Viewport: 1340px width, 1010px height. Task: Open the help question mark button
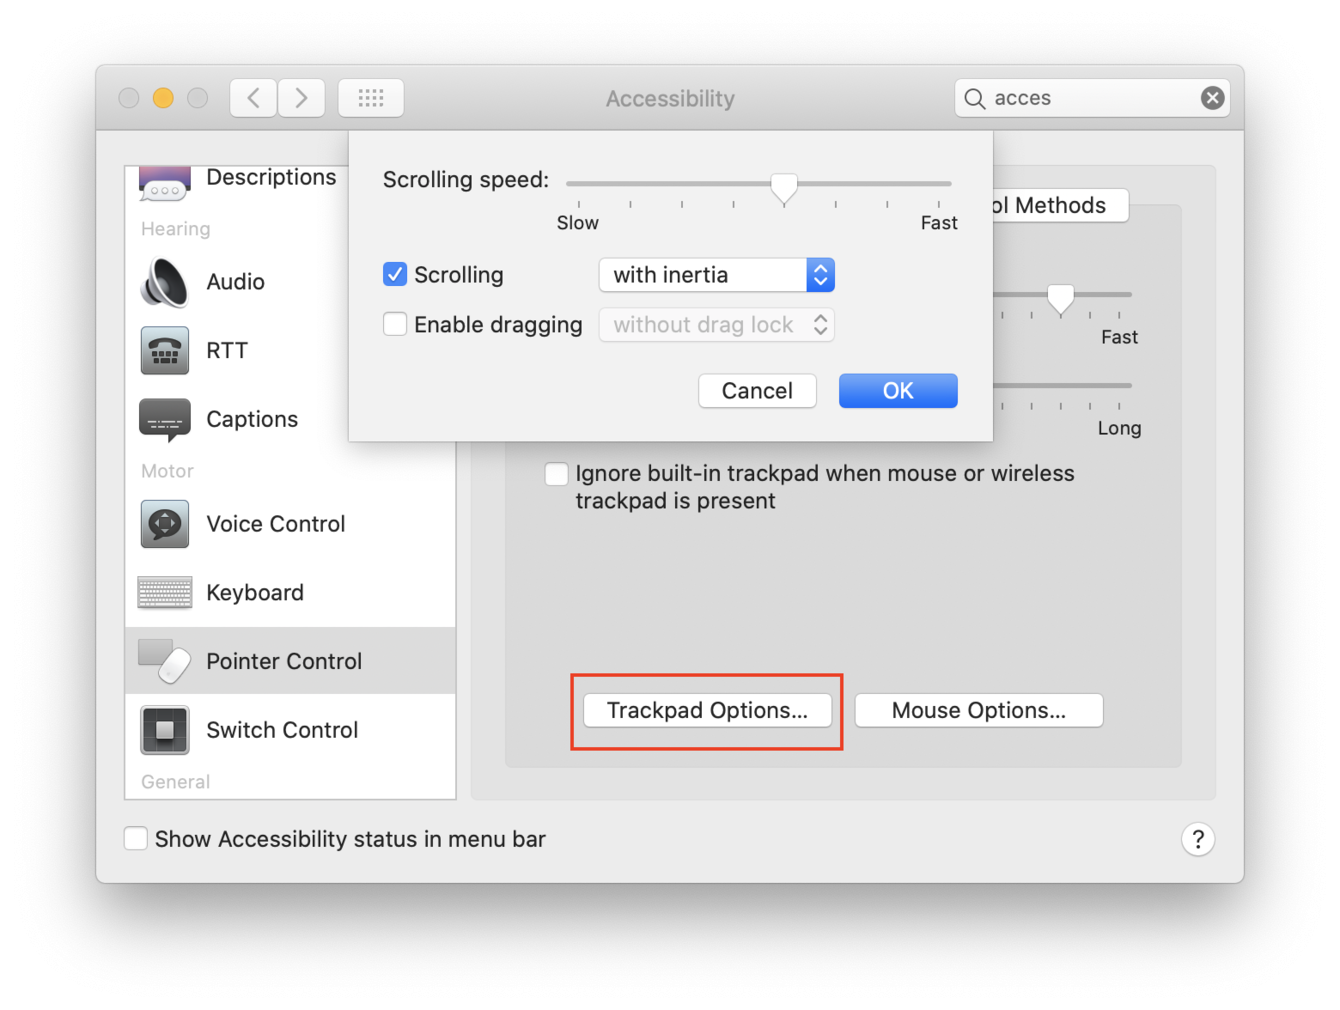pyautogui.click(x=1197, y=839)
